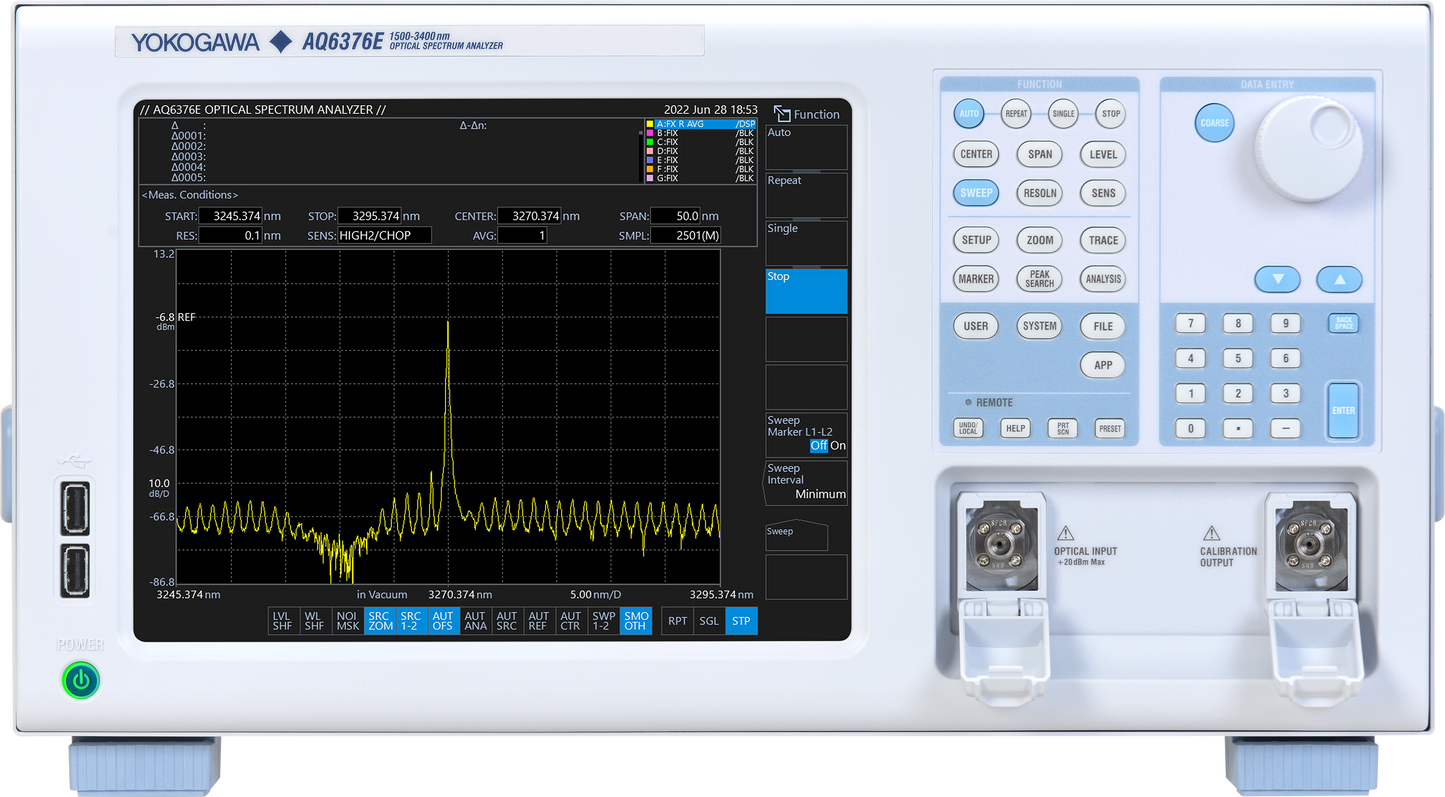
Task: Select the Repeat softkey menu item
Action: 806,195
